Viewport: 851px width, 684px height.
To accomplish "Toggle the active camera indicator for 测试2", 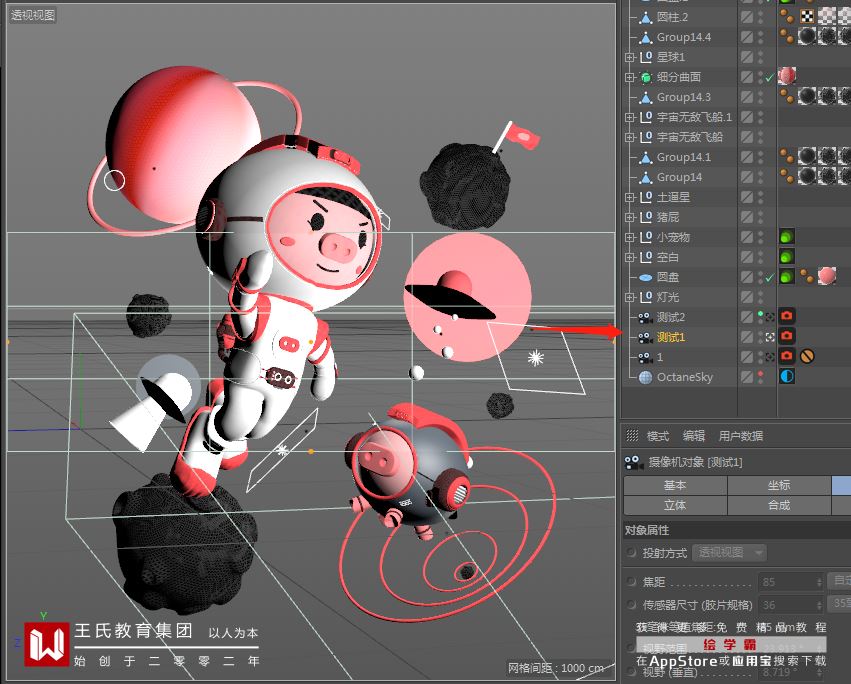I will [770, 318].
